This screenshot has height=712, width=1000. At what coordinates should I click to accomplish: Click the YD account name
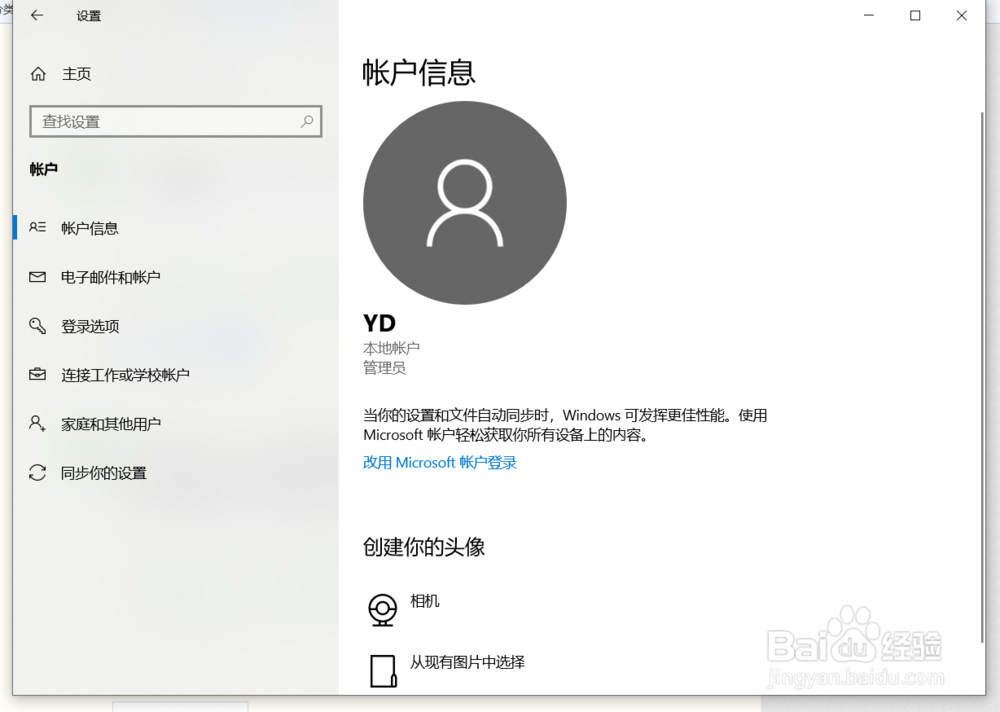pos(379,323)
